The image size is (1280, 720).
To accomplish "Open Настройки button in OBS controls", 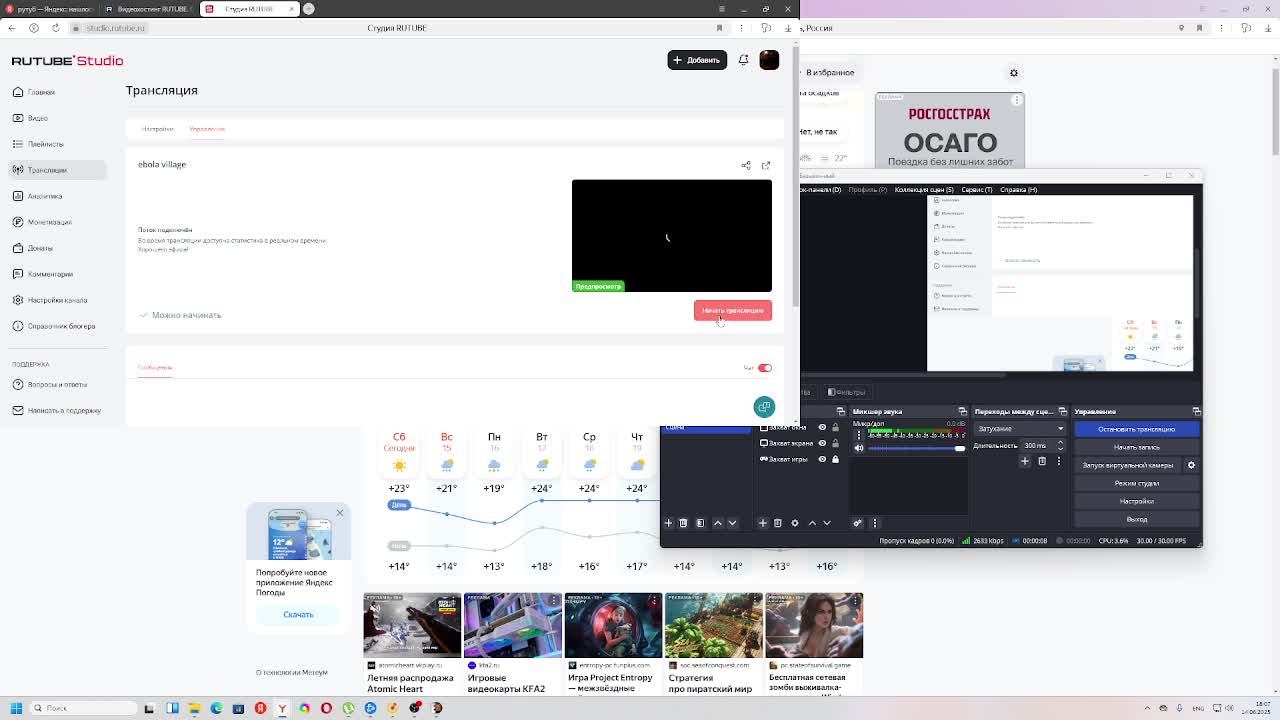I will (x=1136, y=501).
